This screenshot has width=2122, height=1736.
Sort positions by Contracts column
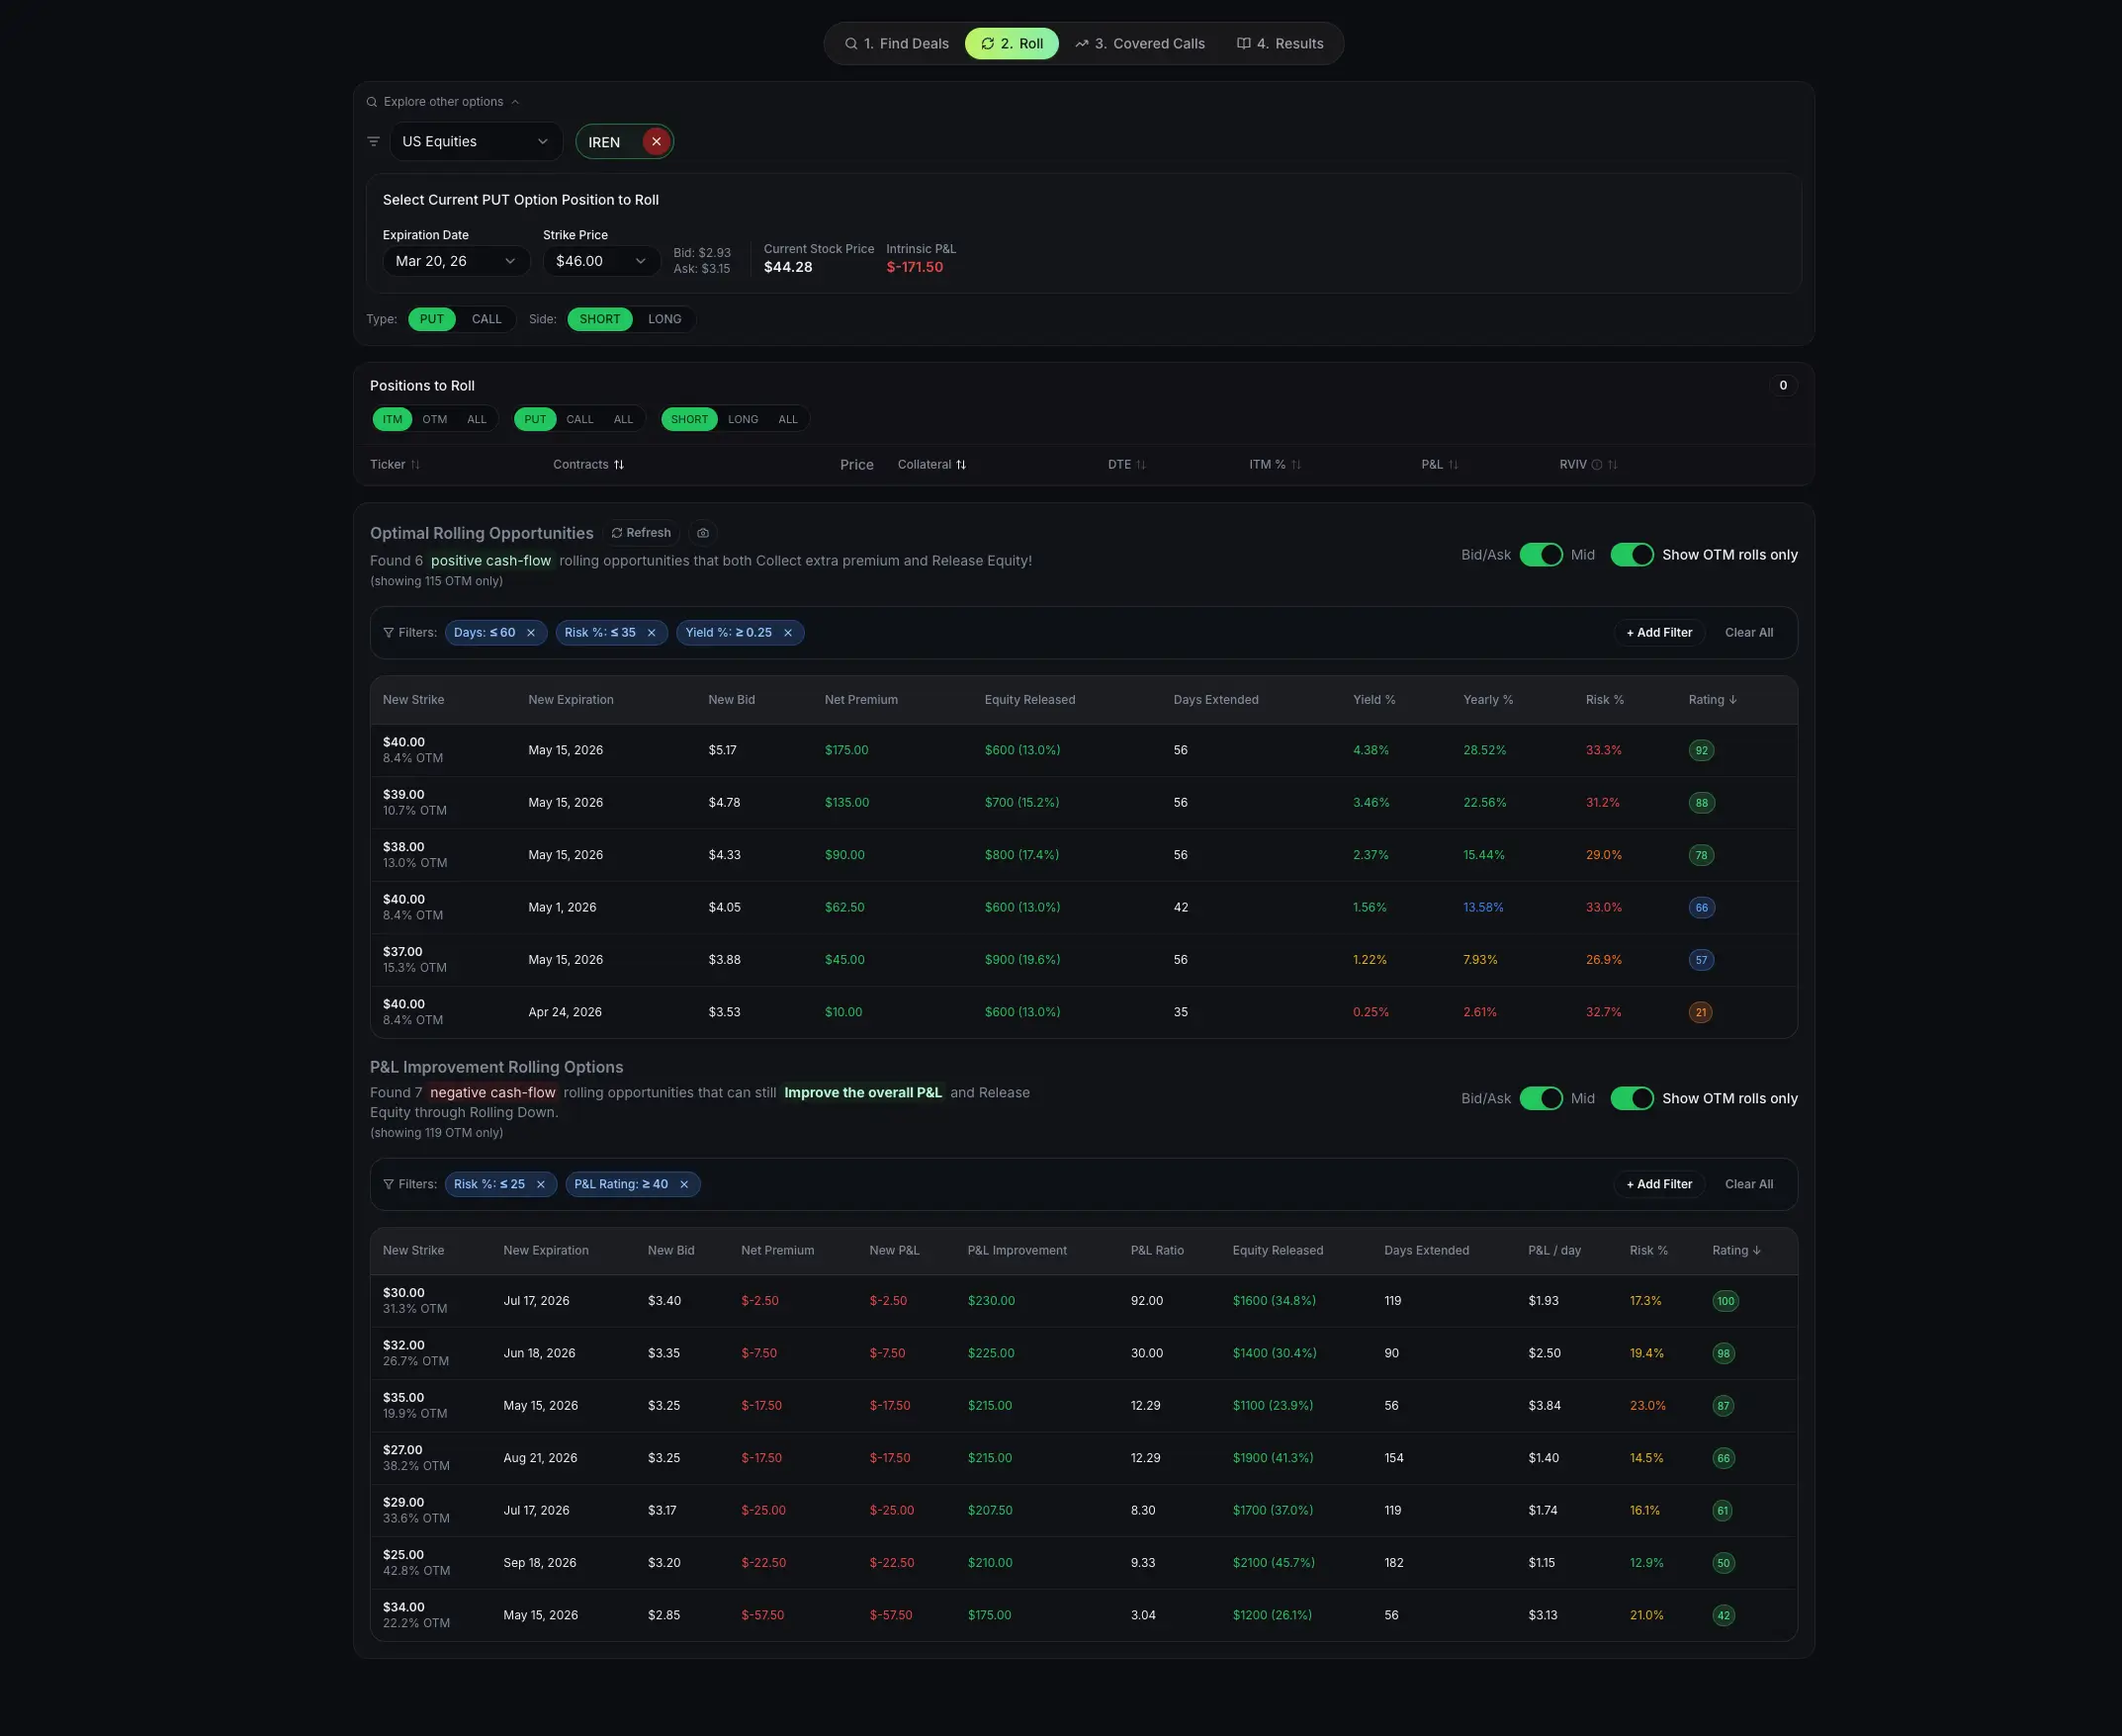[588, 465]
